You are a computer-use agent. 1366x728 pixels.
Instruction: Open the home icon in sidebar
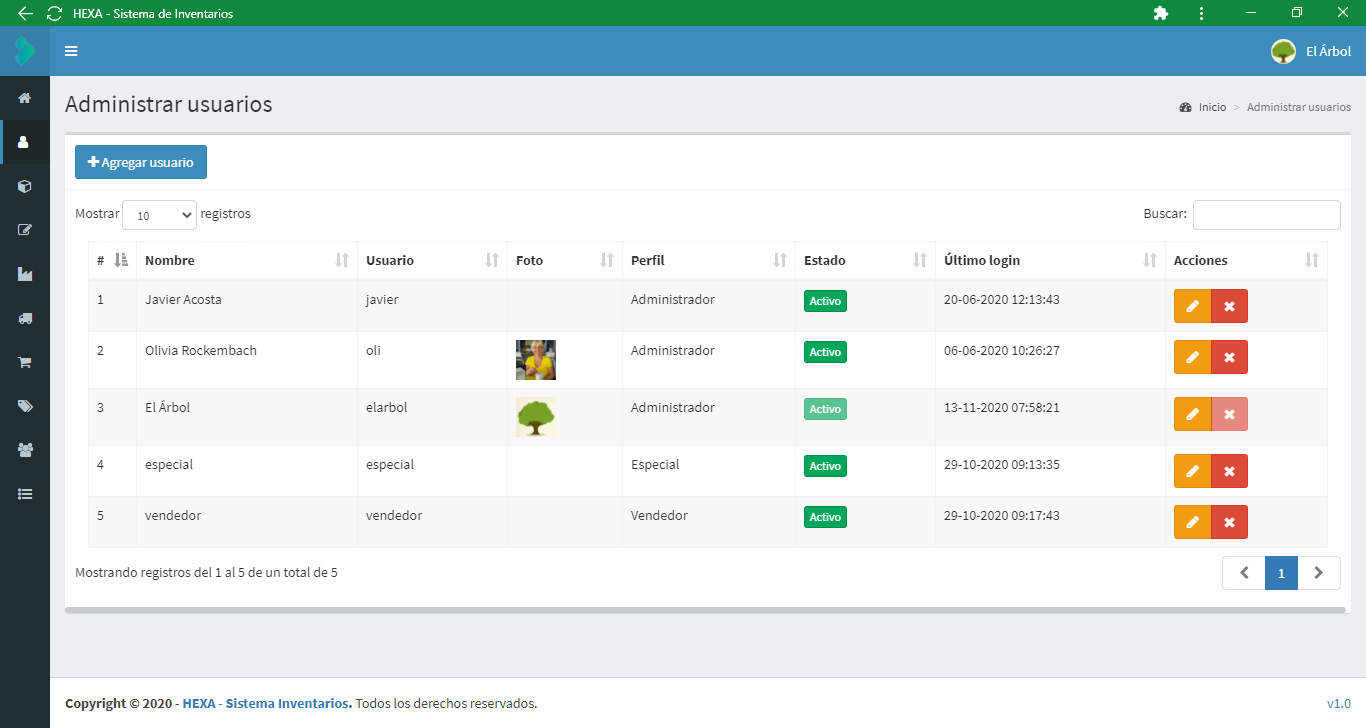[x=25, y=98]
